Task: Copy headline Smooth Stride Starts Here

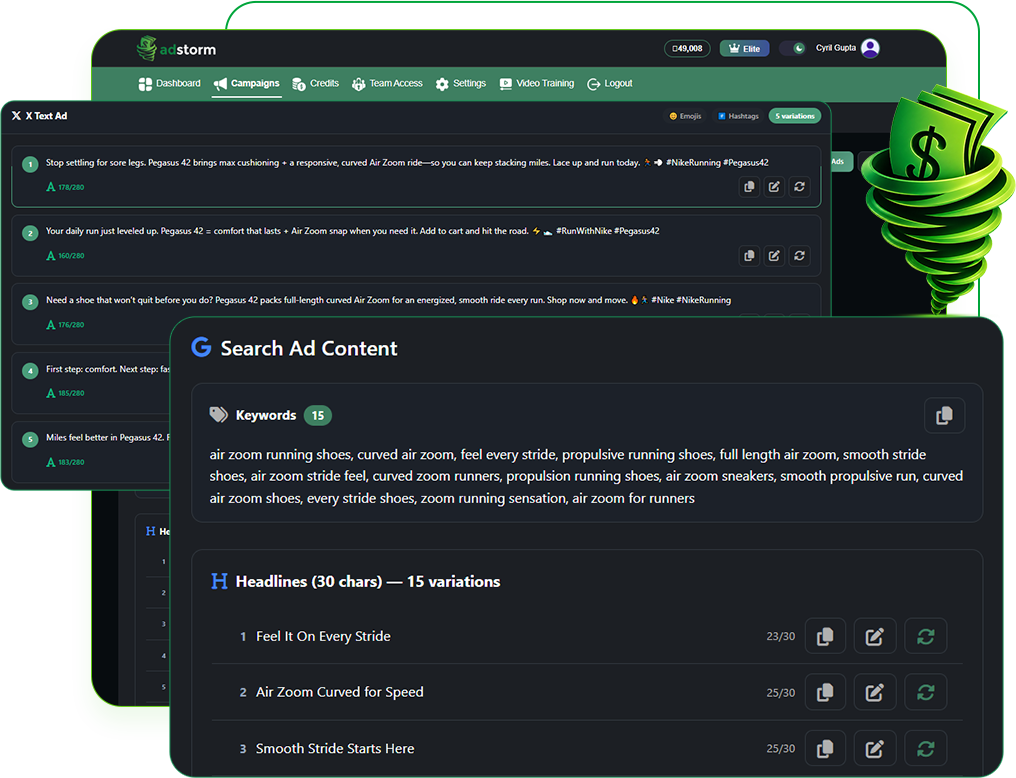Action: [x=825, y=749]
